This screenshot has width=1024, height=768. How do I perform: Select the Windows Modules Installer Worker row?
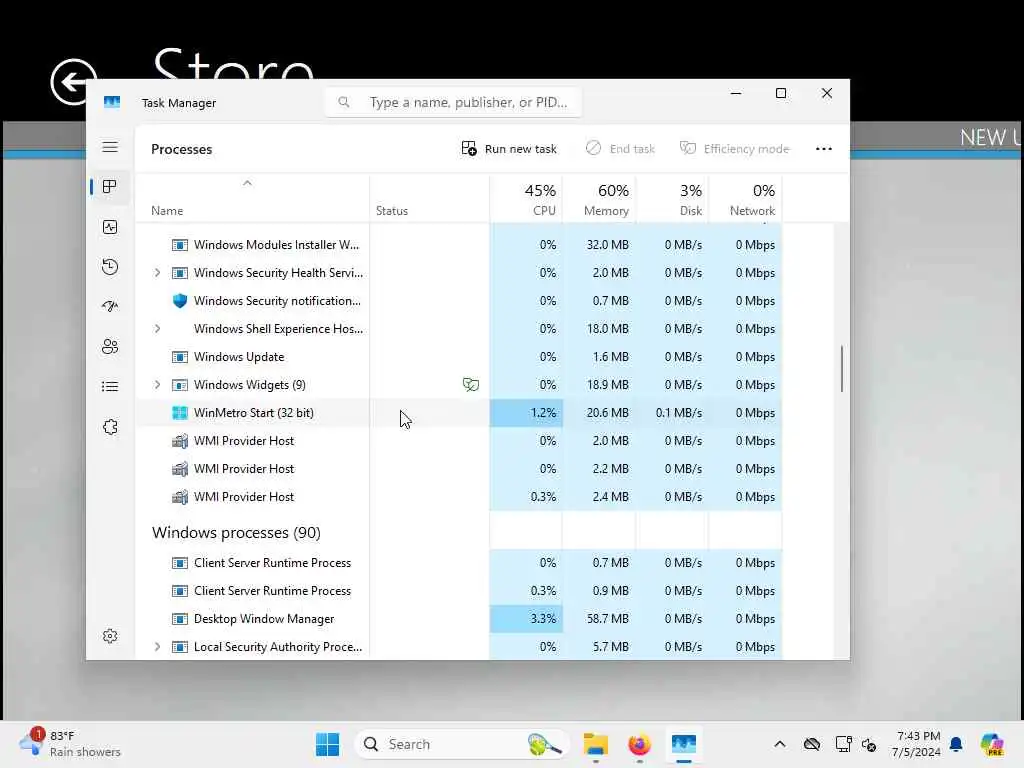[458, 245]
